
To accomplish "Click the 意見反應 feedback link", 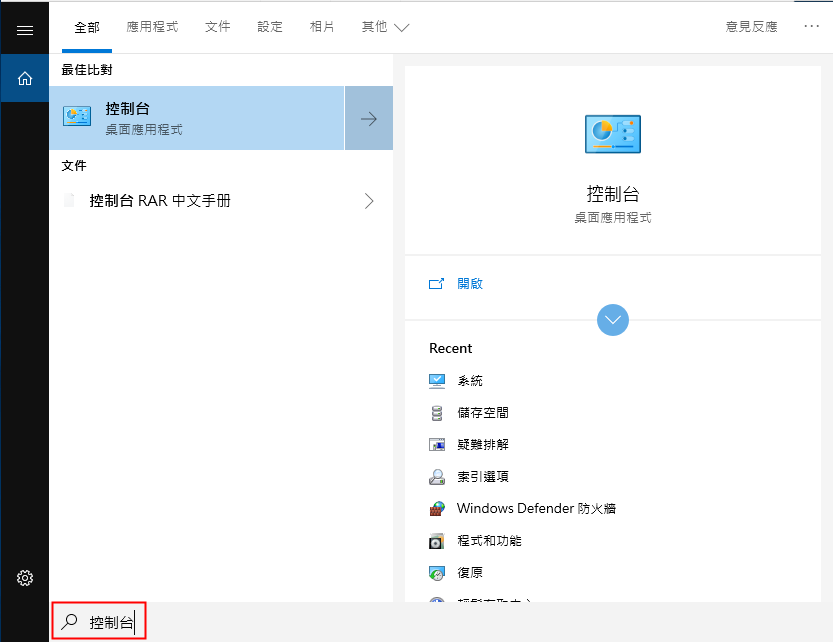I will point(752,27).
